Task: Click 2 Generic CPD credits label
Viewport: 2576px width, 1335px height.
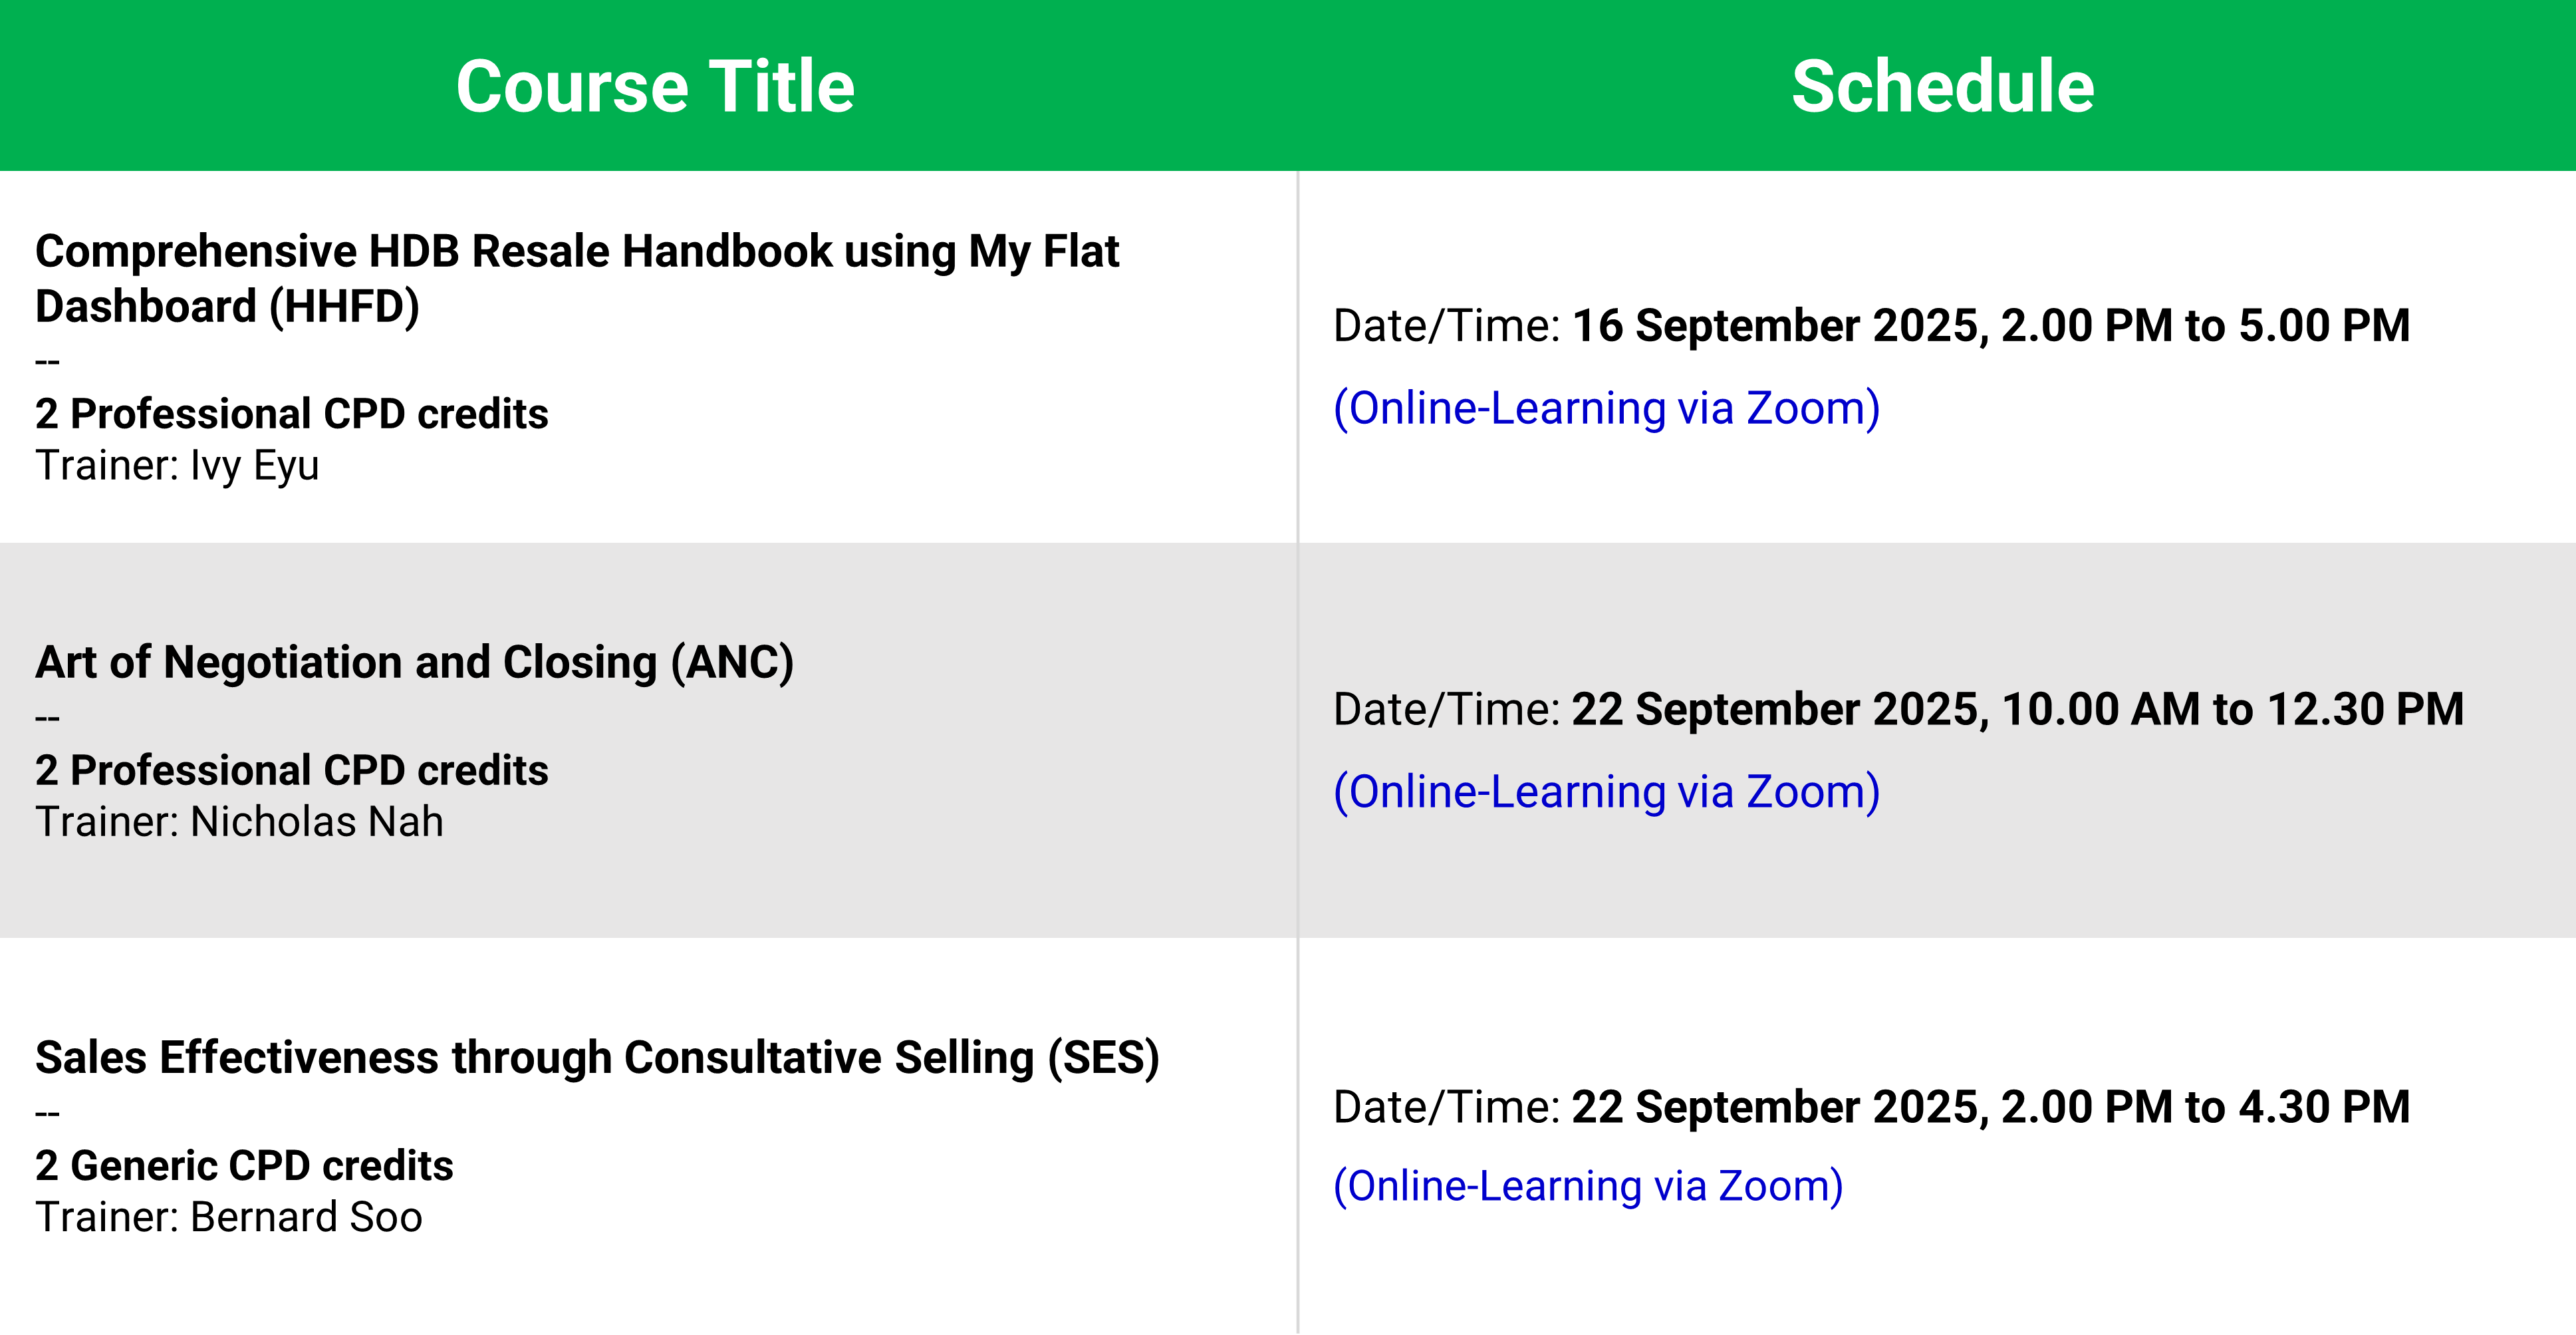Action: [x=244, y=1166]
